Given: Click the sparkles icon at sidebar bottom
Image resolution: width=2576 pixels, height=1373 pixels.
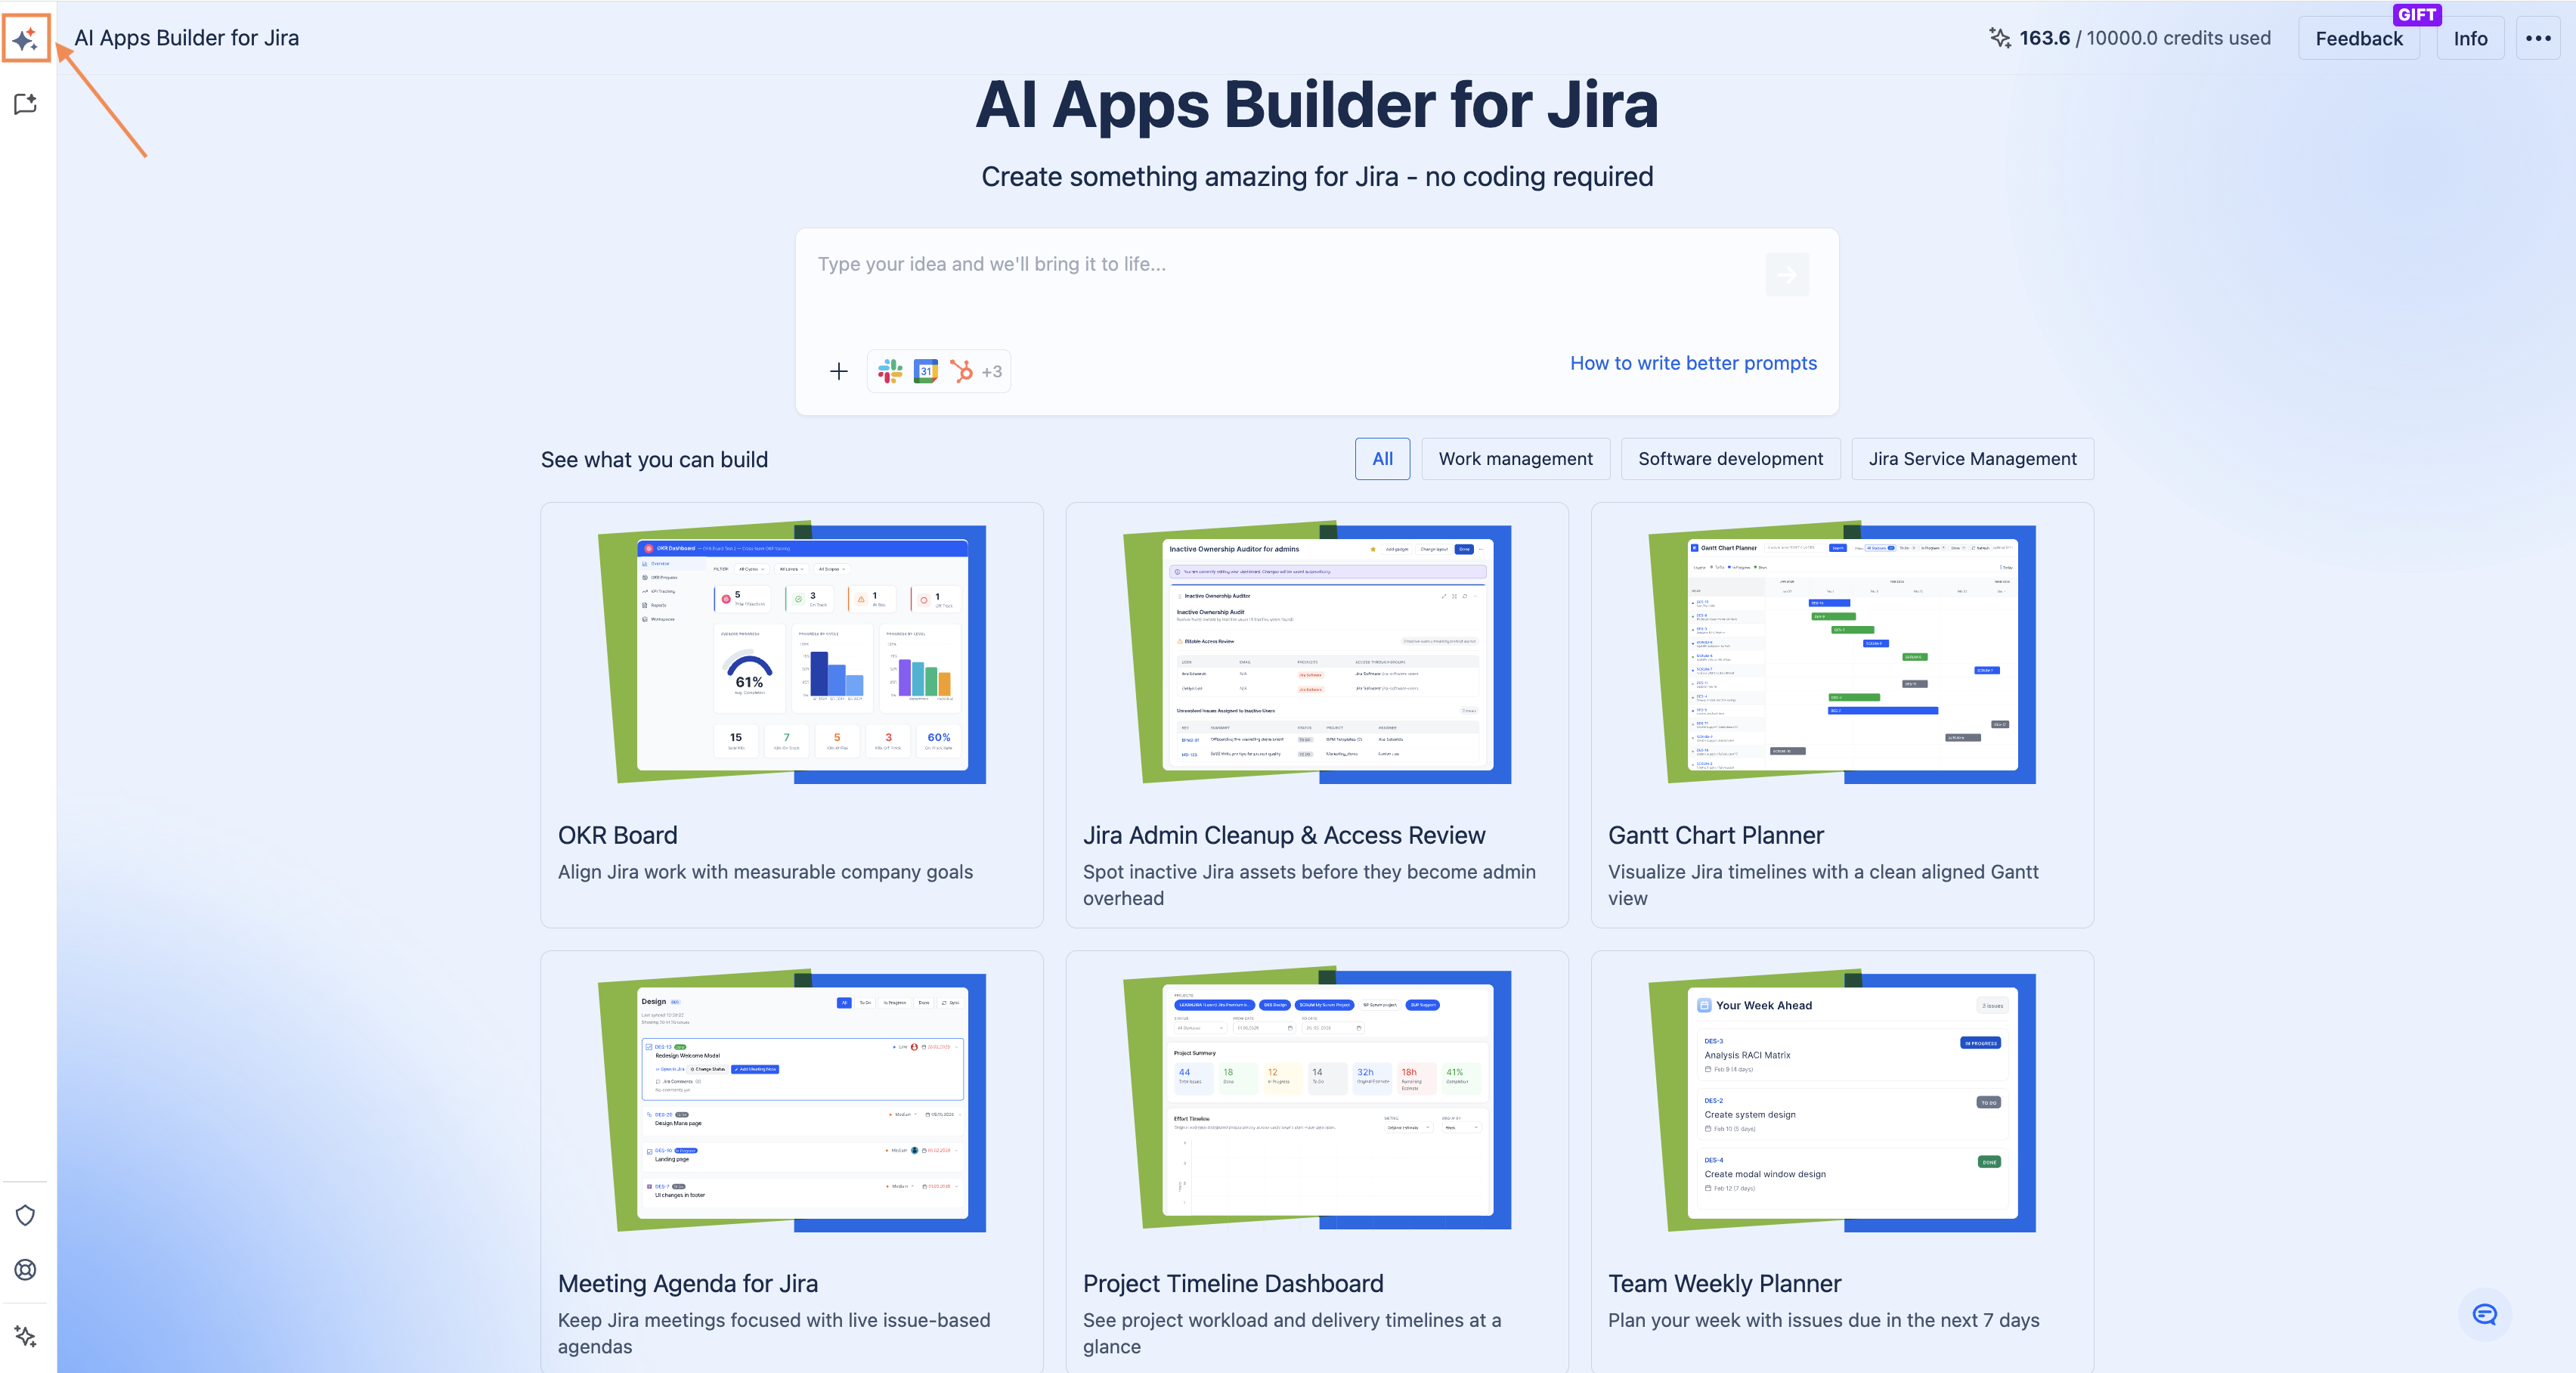Looking at the screenshot, I should 26,1336.
